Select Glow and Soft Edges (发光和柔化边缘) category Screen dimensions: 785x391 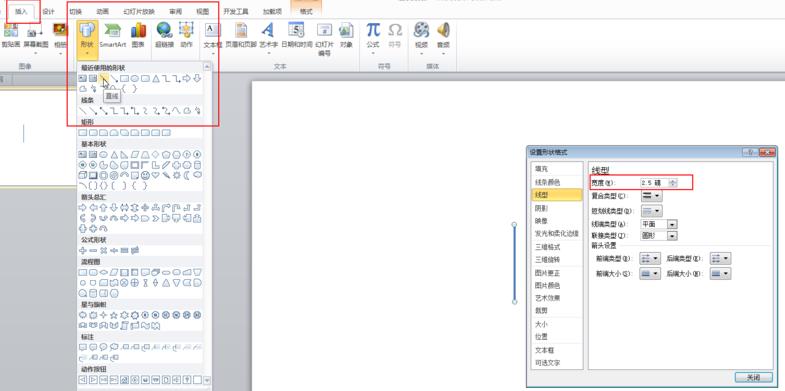point(557,233)
